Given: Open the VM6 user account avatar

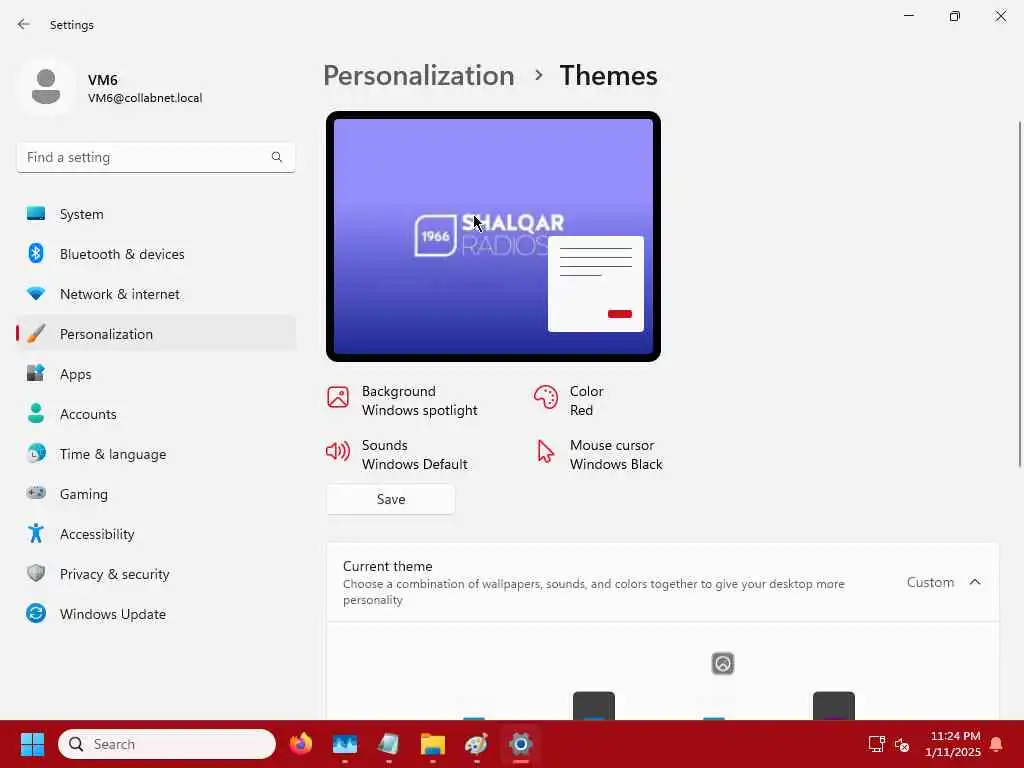Looking at the screenshot, I should click(46, 87).
